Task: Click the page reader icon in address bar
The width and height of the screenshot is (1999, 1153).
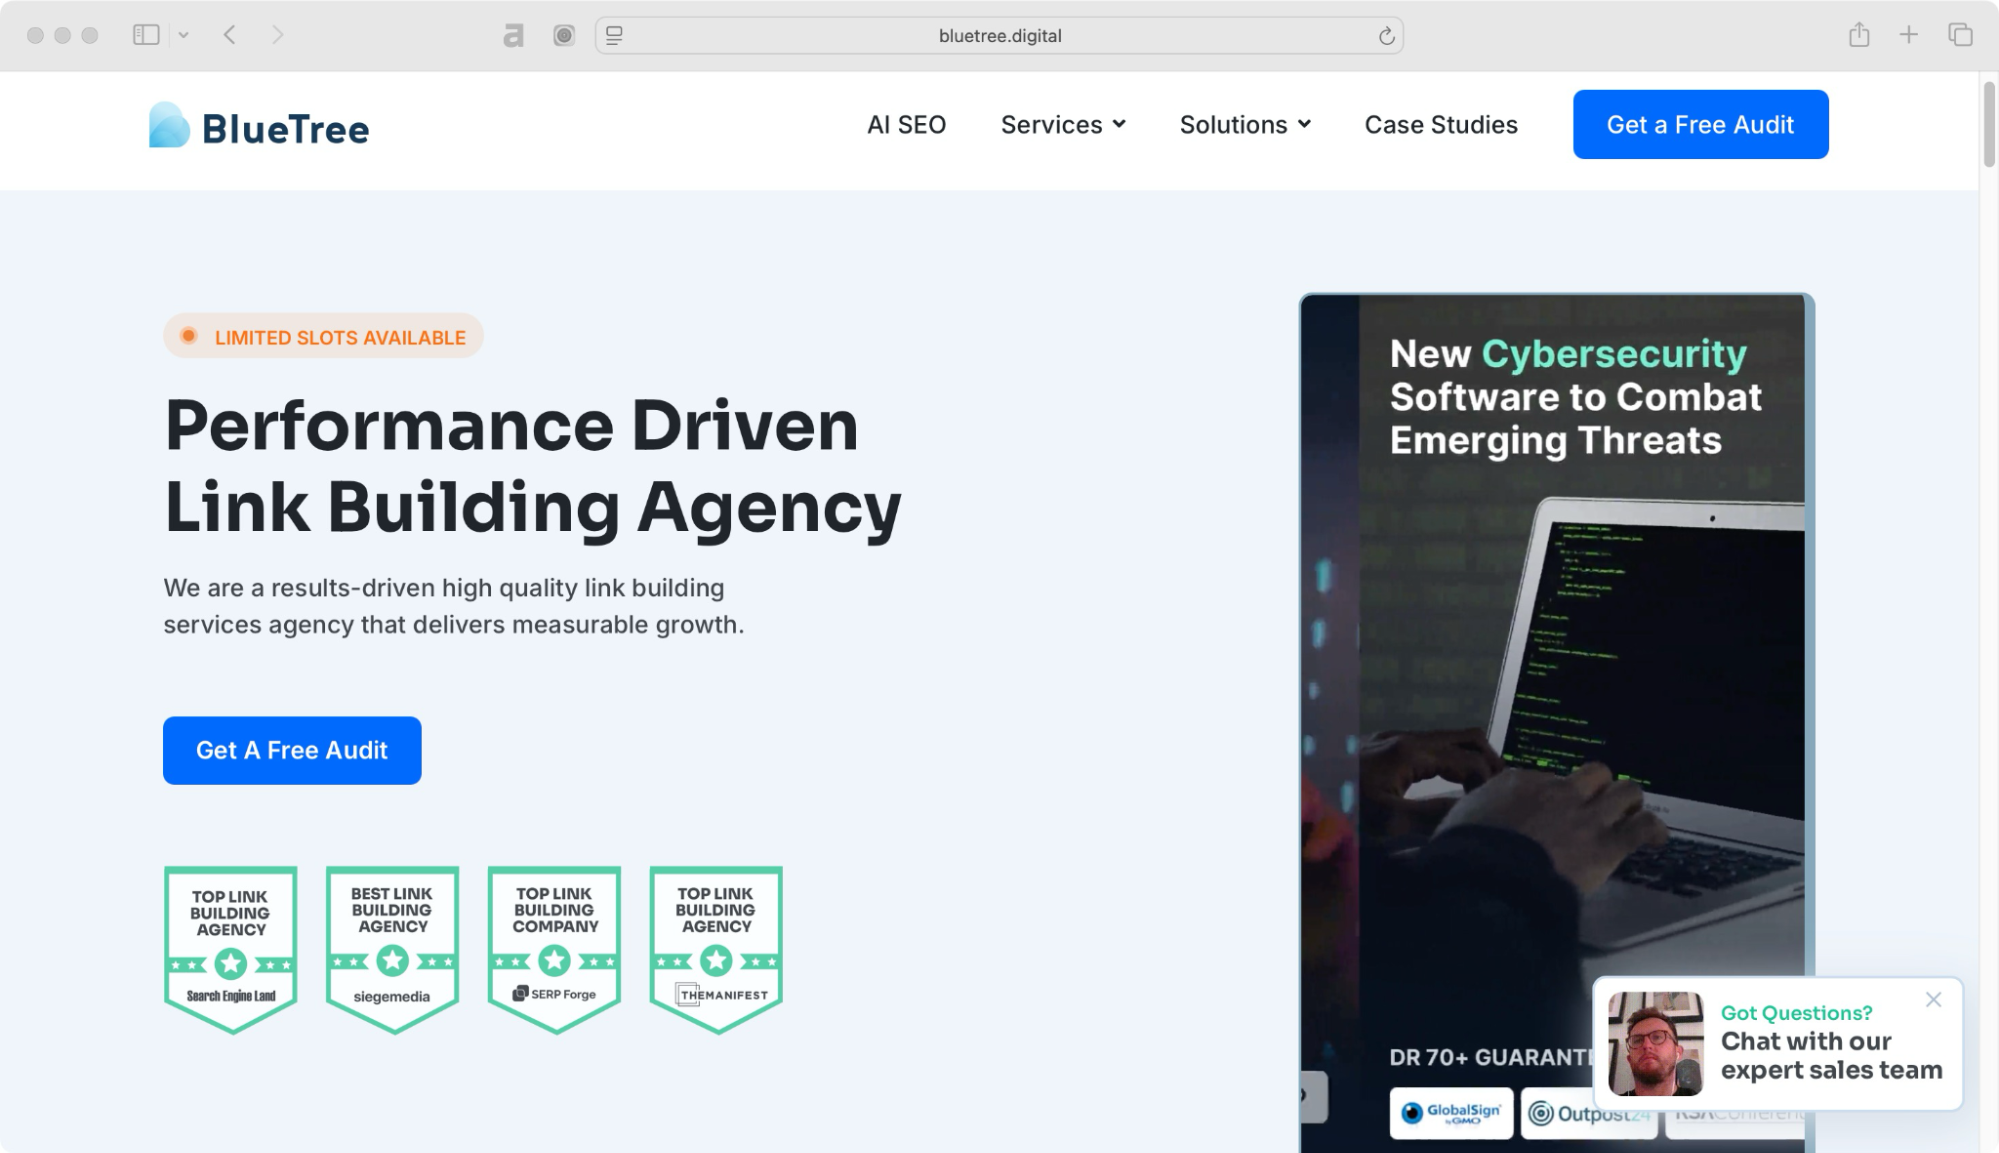Action: click(x=615, y=36)
